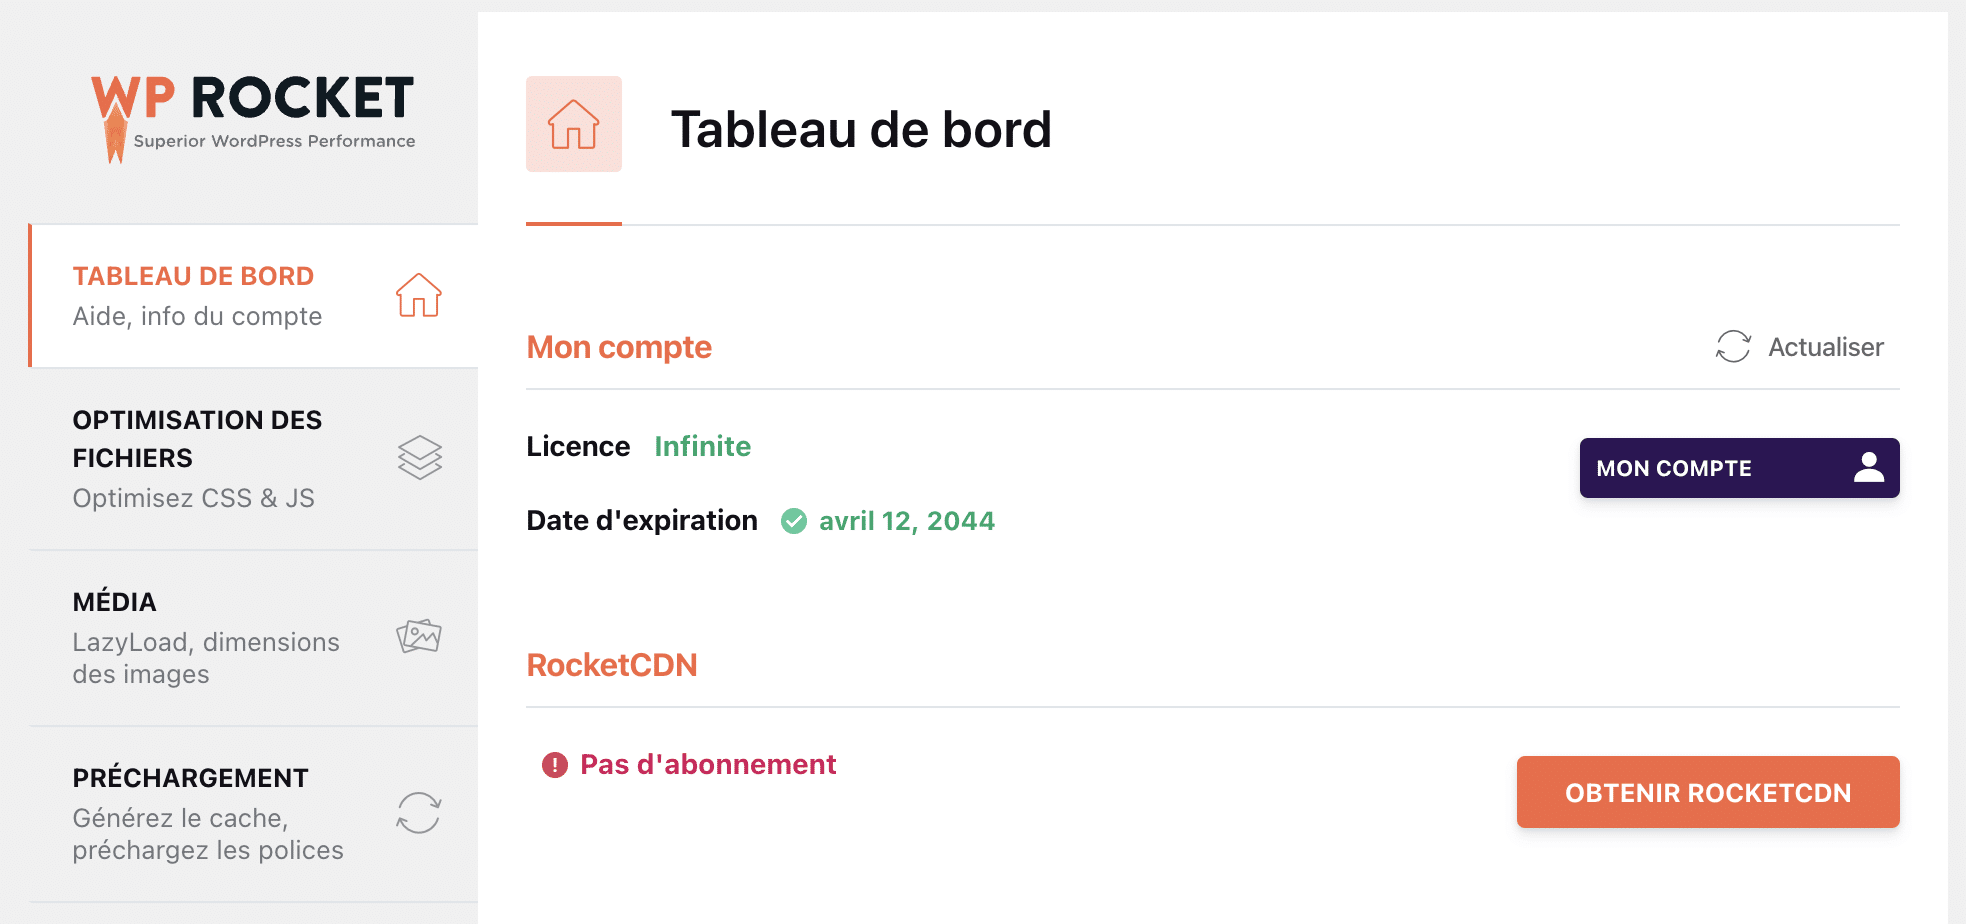Click the media images icon
Image resolution: width=1966 pixels, height=924 pixels.
pos(419,636)
